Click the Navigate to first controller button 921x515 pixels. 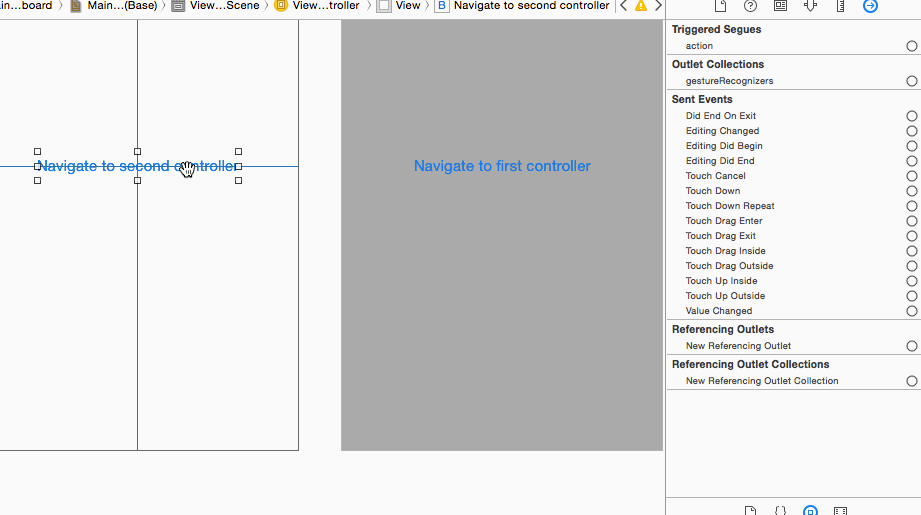(502, 166)
